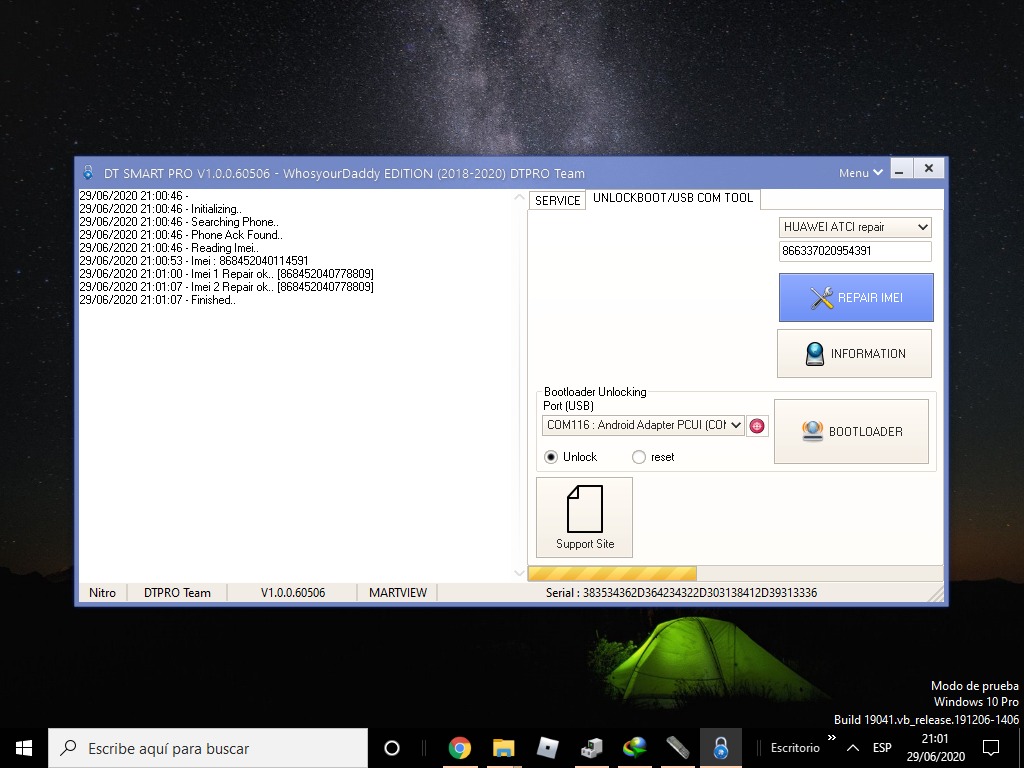This screenshot has width=1024, height=768.
Task: Click the 'Searching Phone..' log line
Action: [x=179, y=222]
